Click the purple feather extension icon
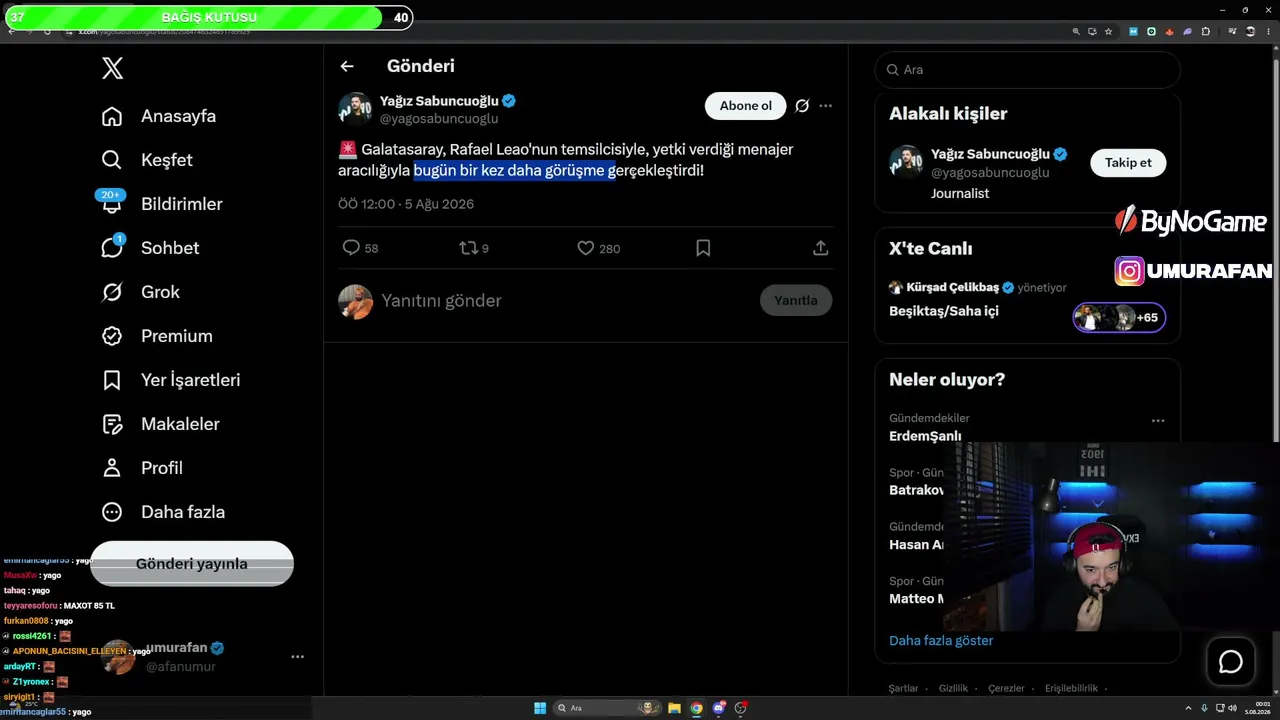1280x720 pixels. [x=1187, y=31]
